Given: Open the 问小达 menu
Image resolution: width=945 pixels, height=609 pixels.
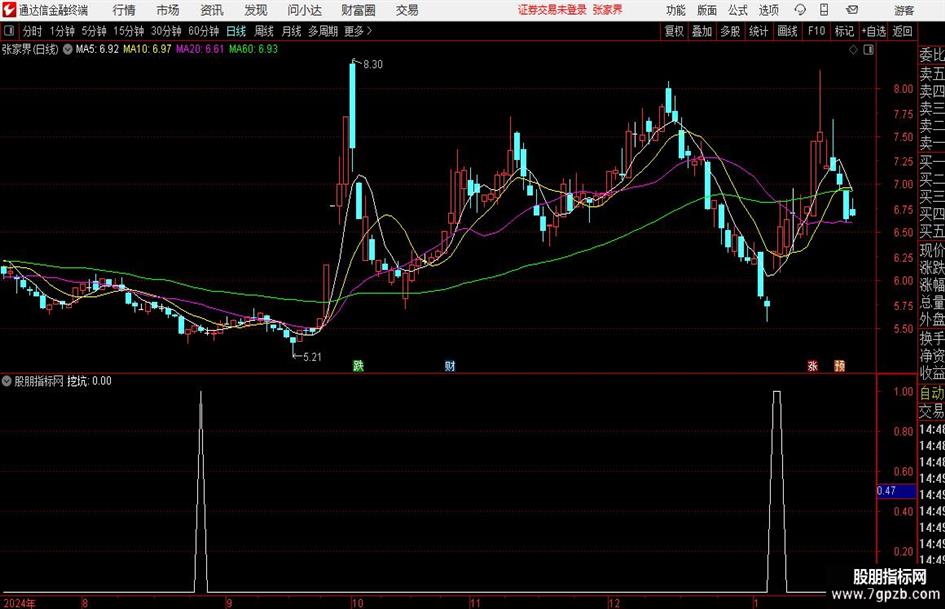Looking at the screenshot, I should [x=304, y=10].
